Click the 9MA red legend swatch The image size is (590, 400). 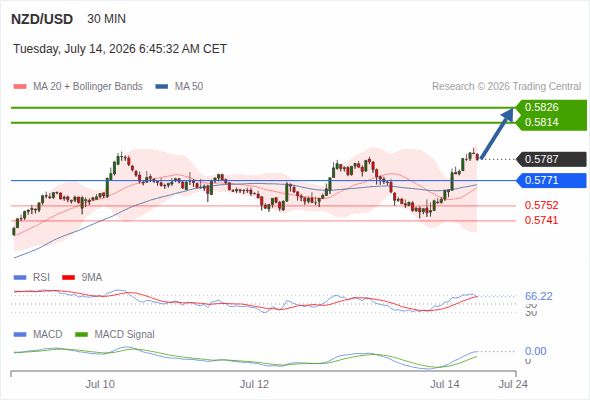(68, 278)
